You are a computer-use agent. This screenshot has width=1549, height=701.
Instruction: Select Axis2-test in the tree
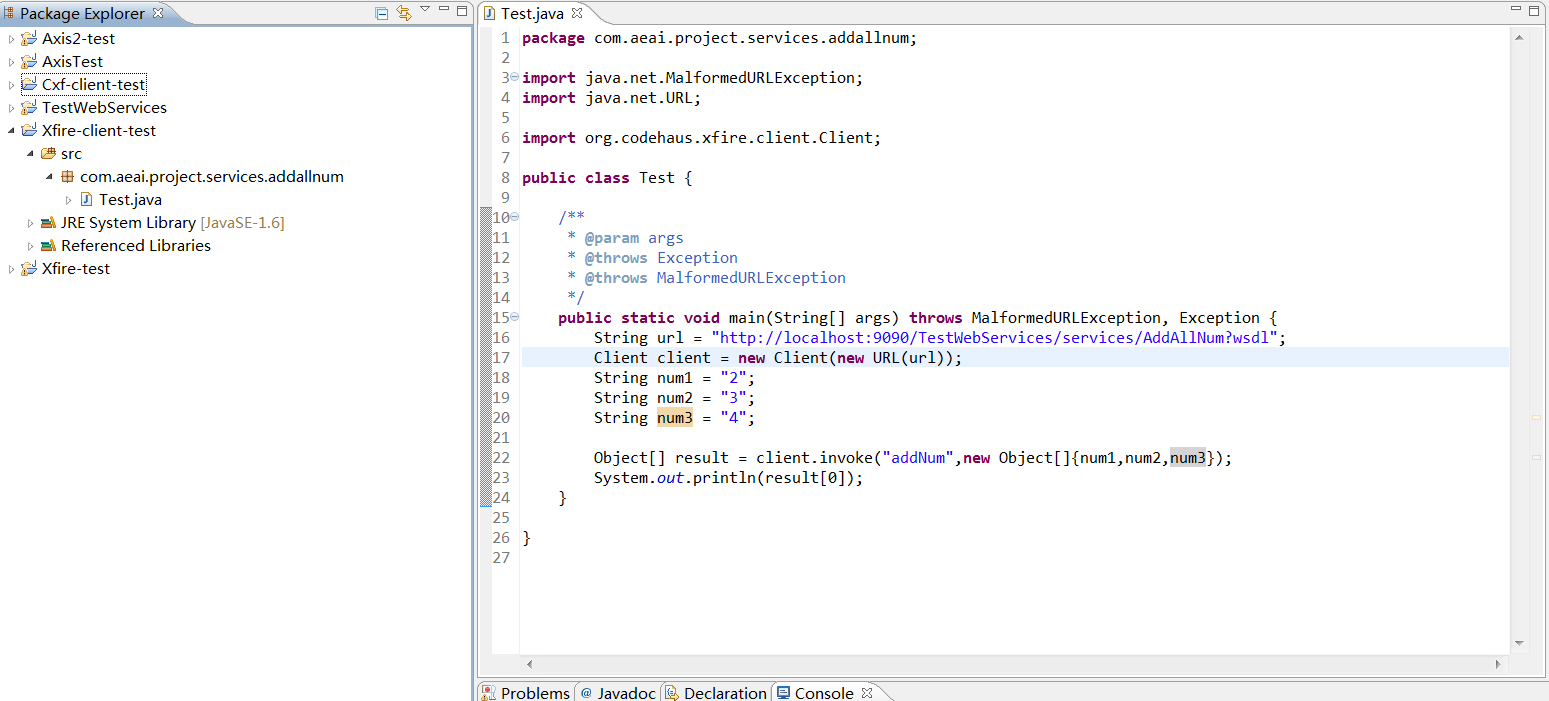[x=78, y=39]
